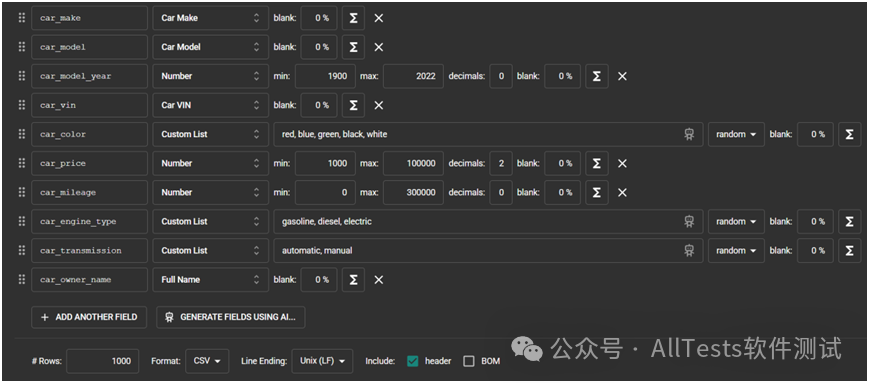Click sigma icon for car_owner_name field
This screenshot has height=383, width=869.
pos(353,280)
